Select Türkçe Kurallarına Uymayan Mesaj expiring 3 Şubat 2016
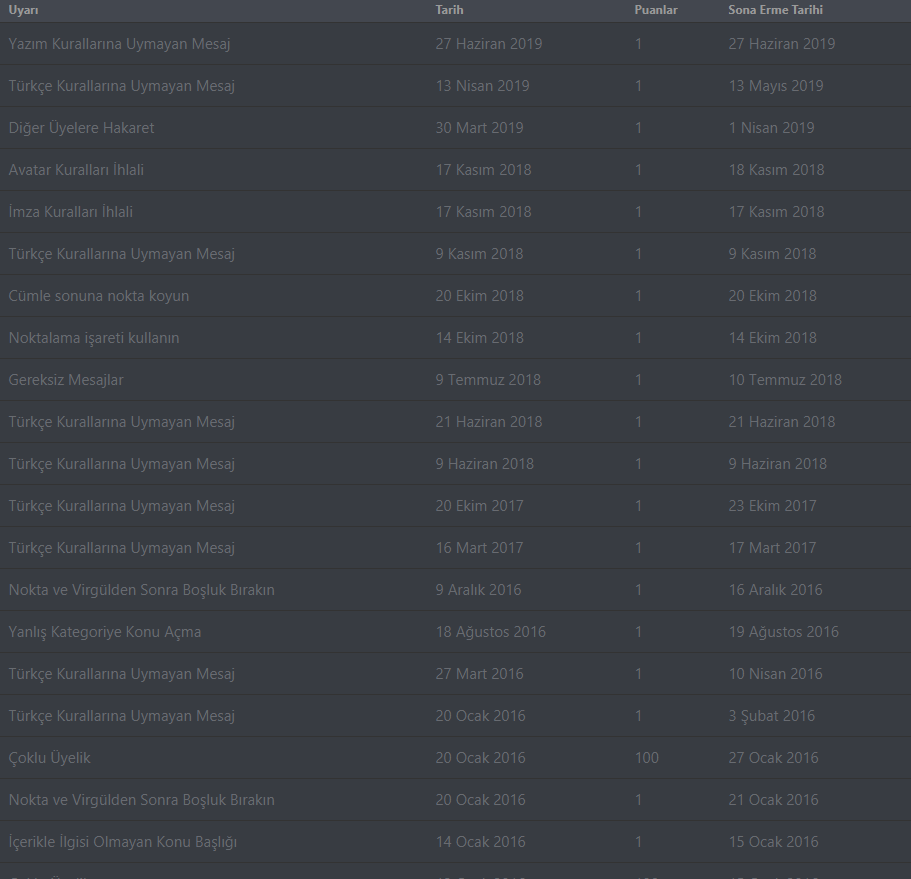 [121, 716]
